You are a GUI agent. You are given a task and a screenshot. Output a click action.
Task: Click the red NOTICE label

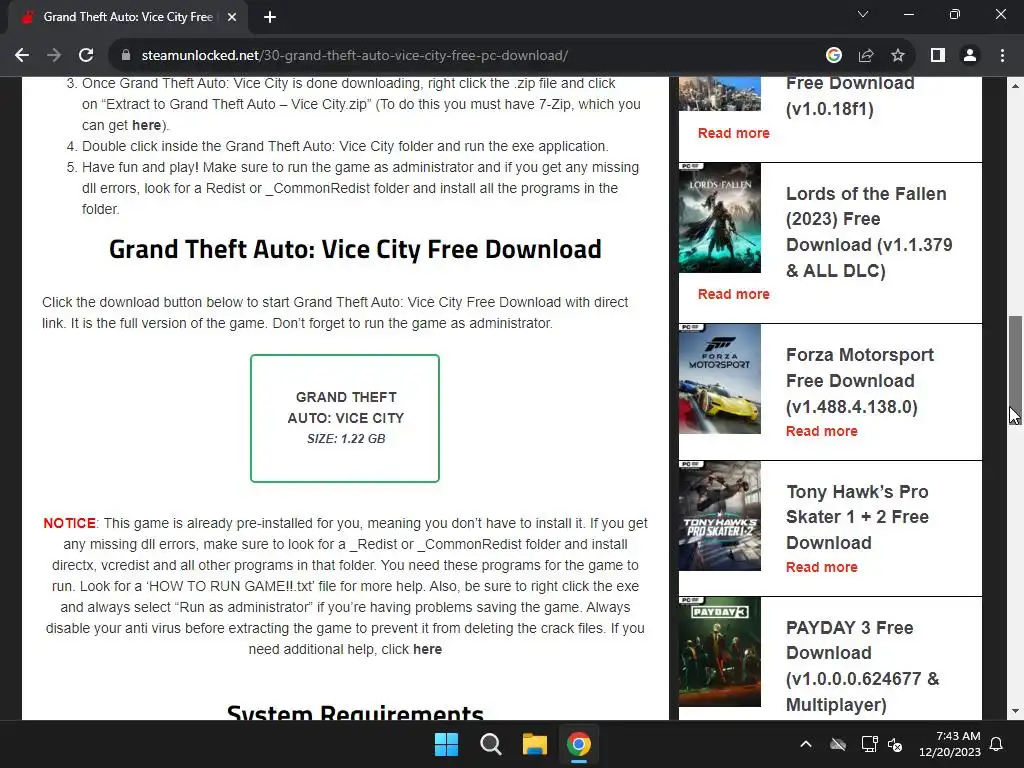click(x=69, y=523)
